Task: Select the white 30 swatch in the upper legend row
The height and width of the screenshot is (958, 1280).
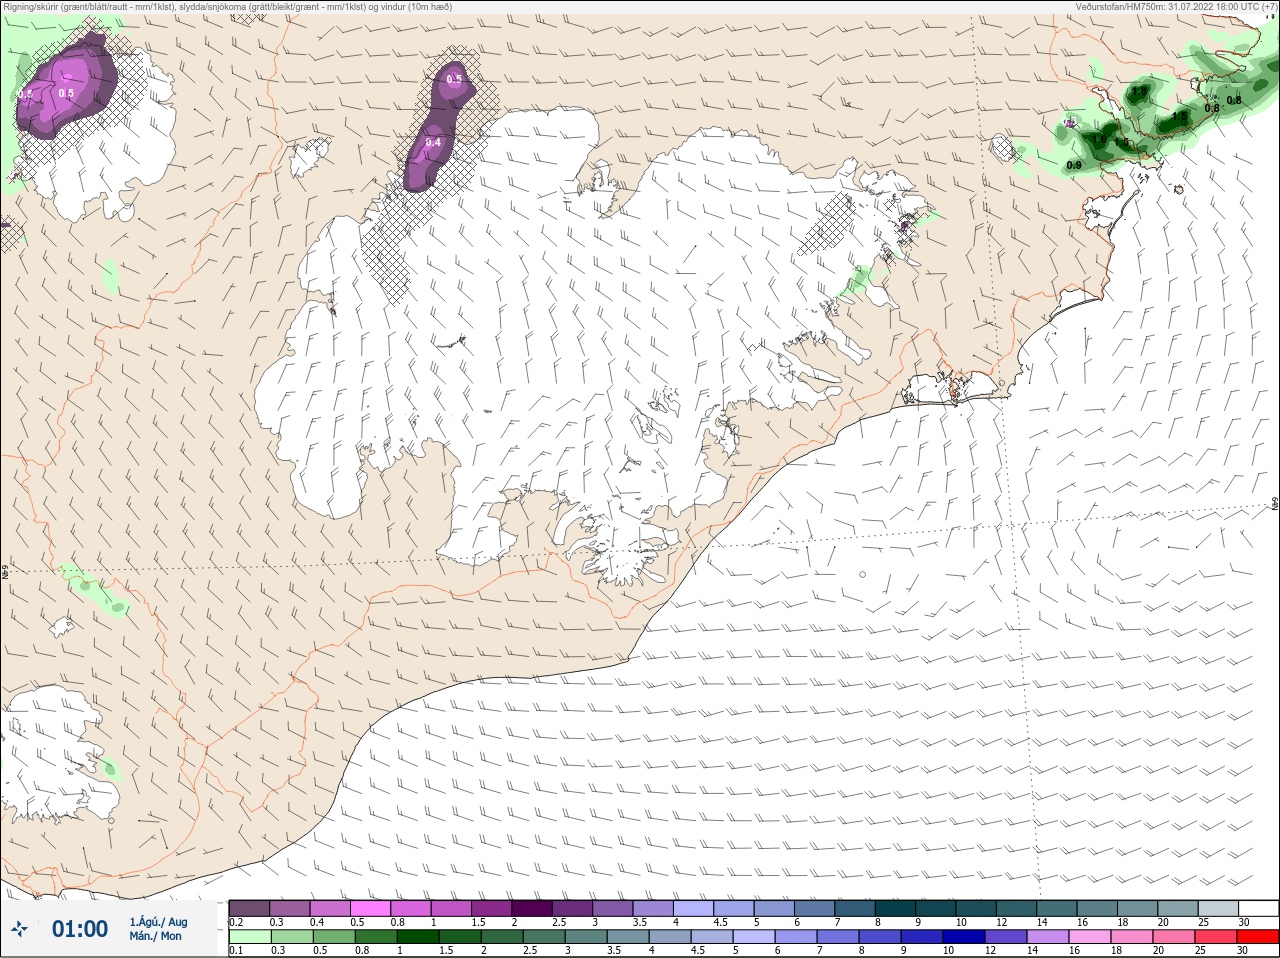Action: pos(1259,908)
